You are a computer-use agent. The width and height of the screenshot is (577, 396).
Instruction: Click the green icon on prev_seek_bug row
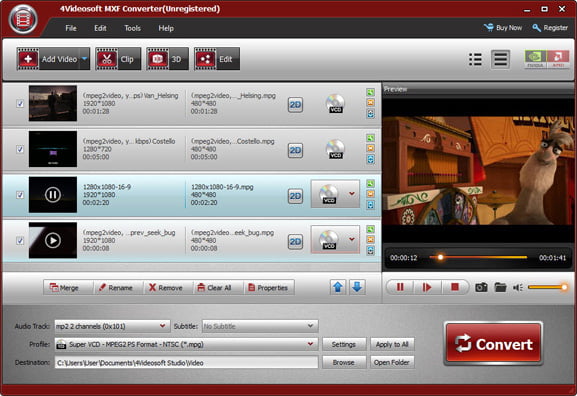[x=371, y=229]
